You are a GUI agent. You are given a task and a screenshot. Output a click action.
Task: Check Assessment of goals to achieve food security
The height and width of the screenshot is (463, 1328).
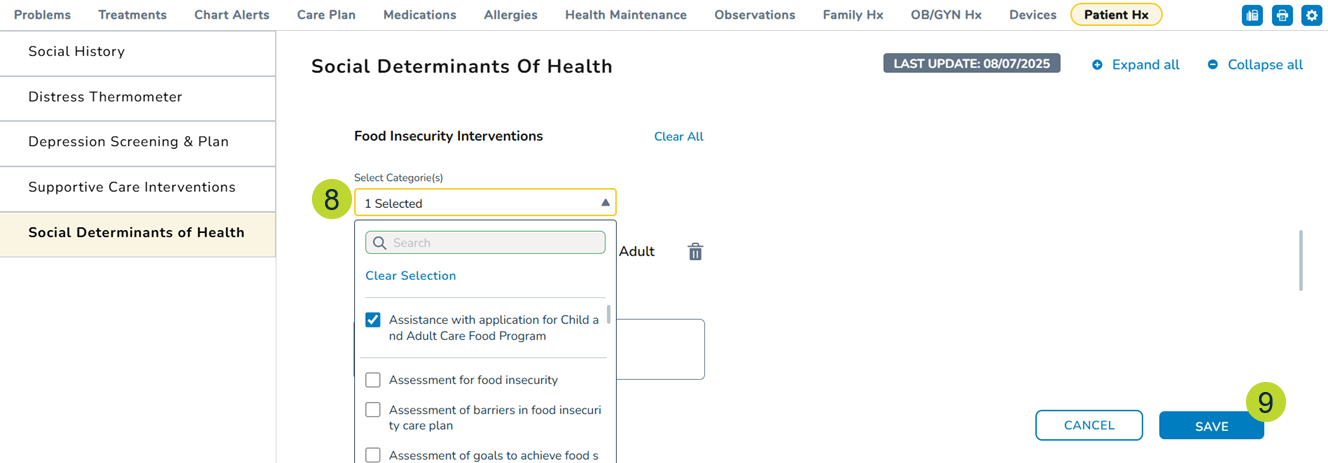(373, 455)
